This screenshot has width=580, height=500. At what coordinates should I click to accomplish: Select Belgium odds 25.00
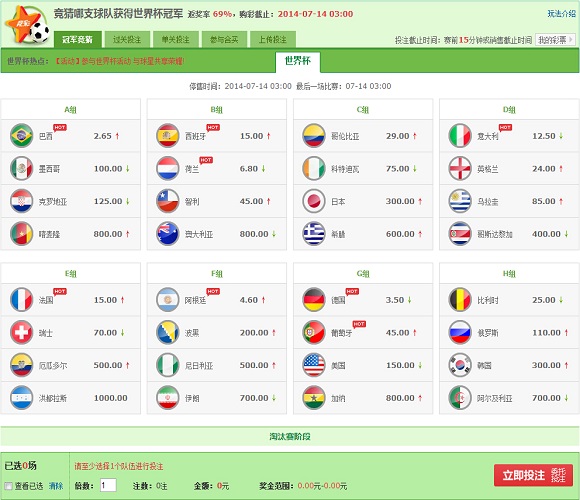(x=544, y=300)
